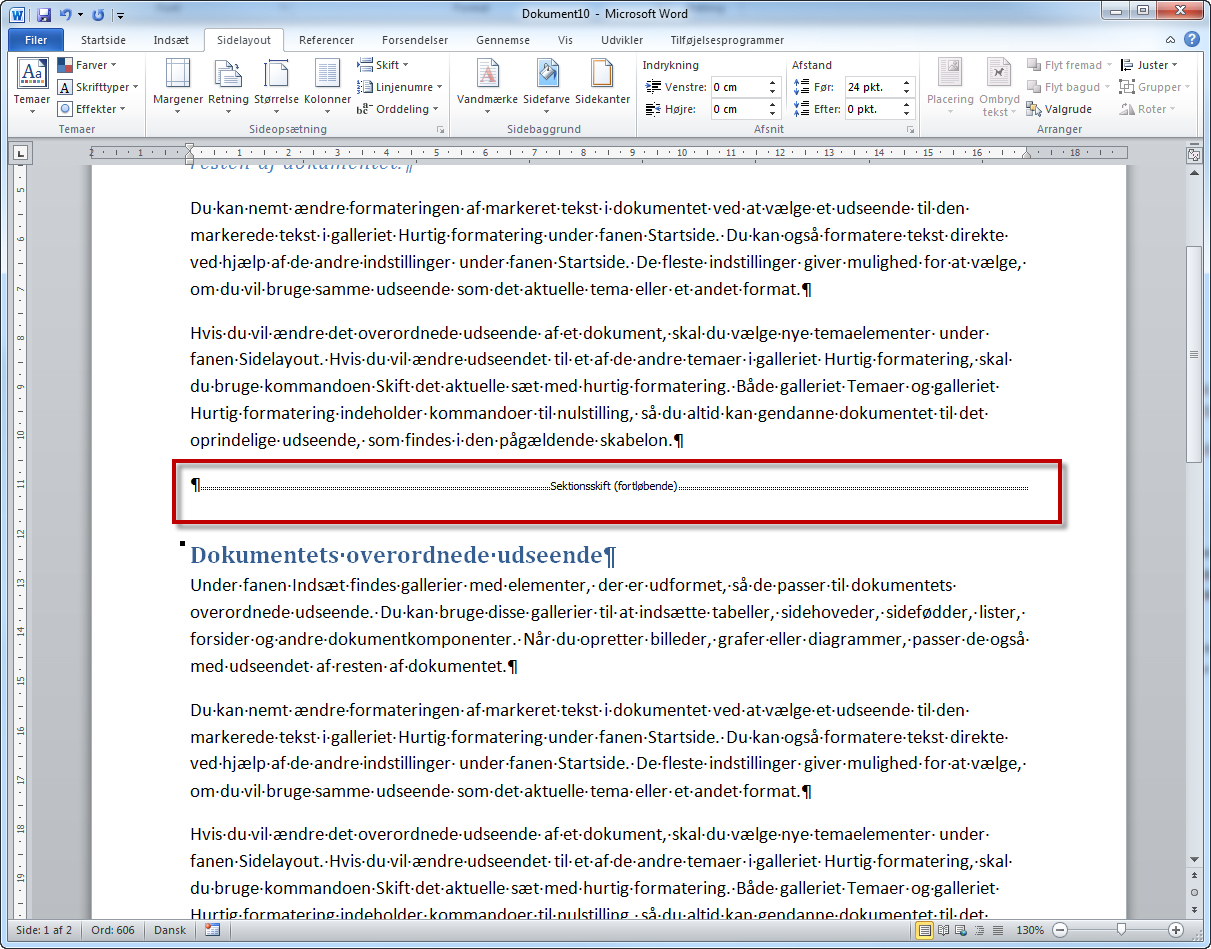Expand the Skift breaks dropdown
1211x949 pixels.
385,65
